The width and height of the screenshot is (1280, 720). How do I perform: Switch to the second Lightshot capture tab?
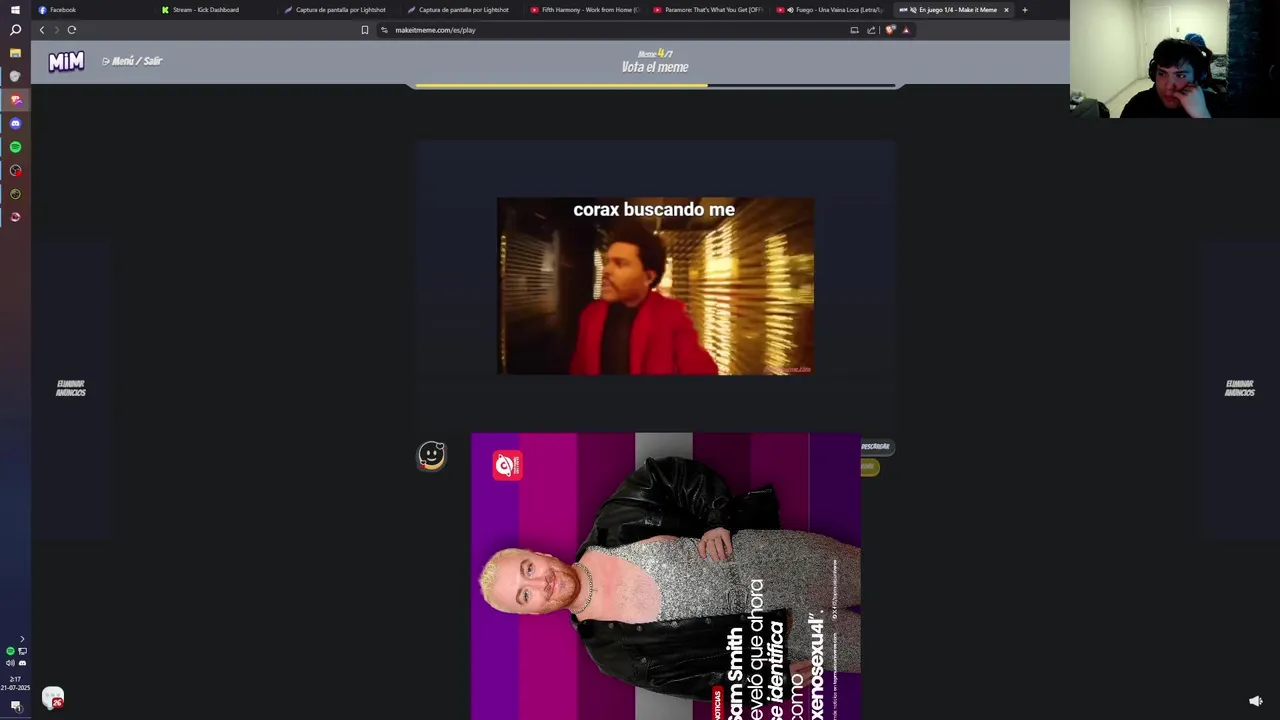(x=462, y=10)
